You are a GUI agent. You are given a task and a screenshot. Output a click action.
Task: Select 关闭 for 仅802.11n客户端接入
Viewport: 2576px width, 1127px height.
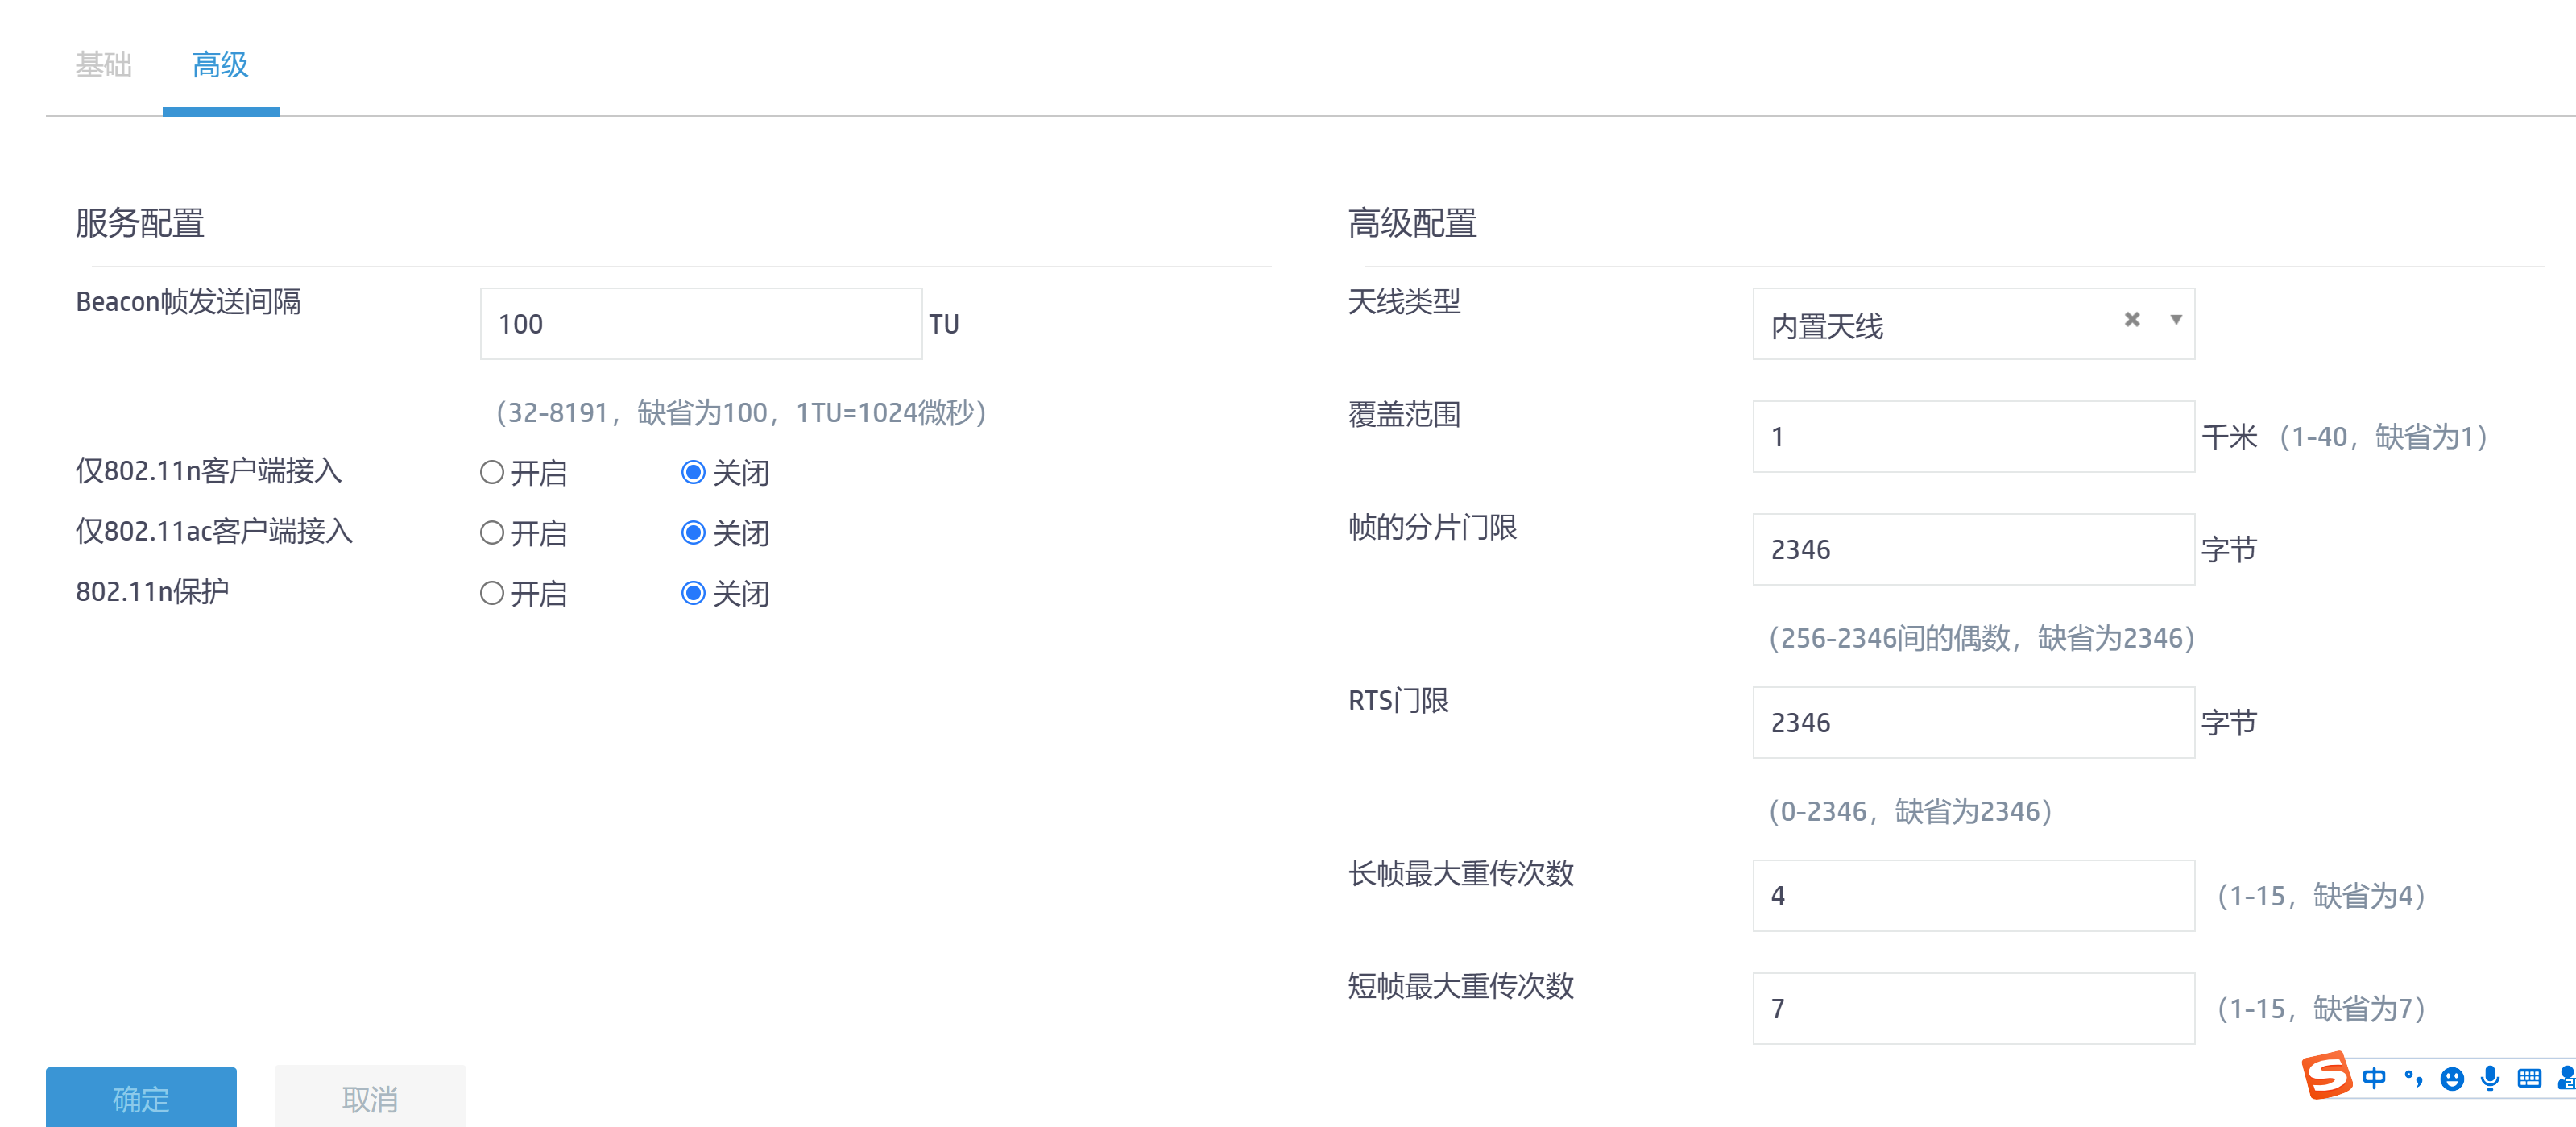[693, 472]
